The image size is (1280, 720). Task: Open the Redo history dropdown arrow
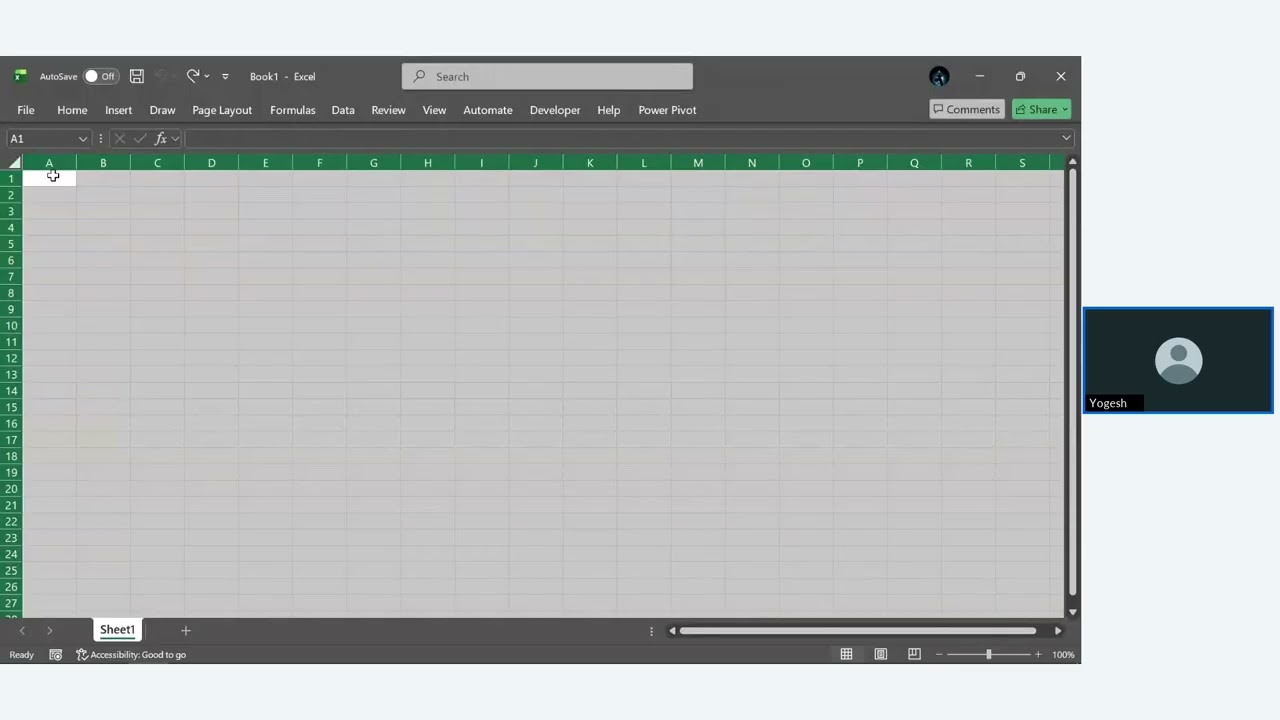coord(207,76)
